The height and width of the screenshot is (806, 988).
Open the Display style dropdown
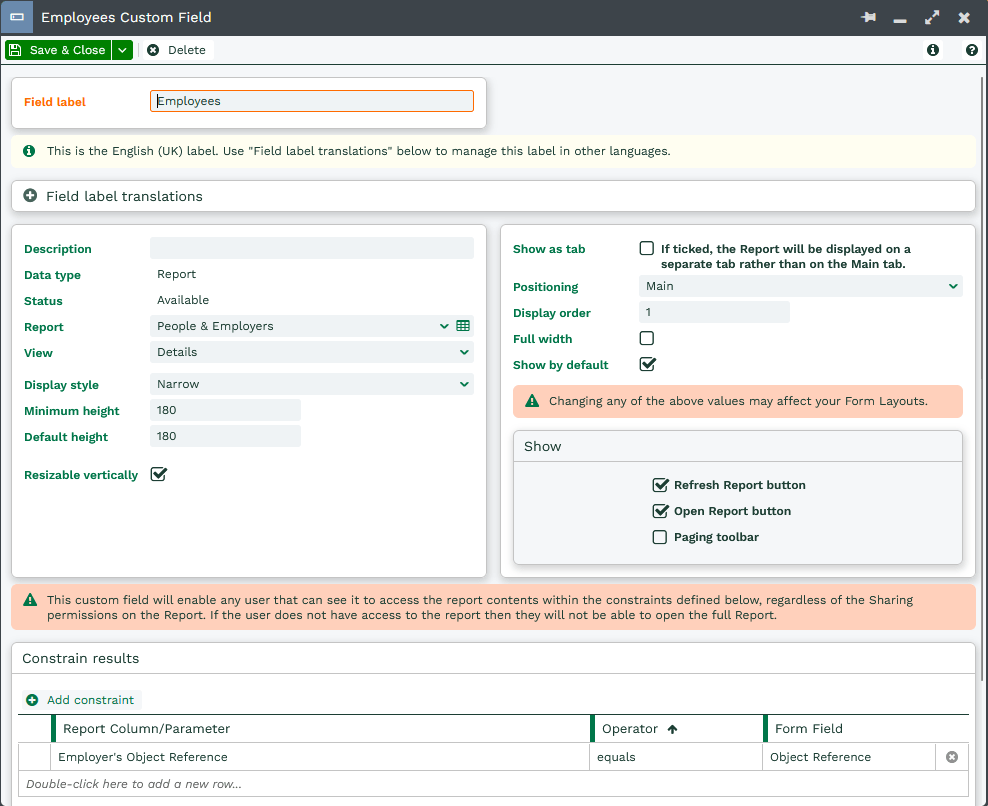point(311,384)
